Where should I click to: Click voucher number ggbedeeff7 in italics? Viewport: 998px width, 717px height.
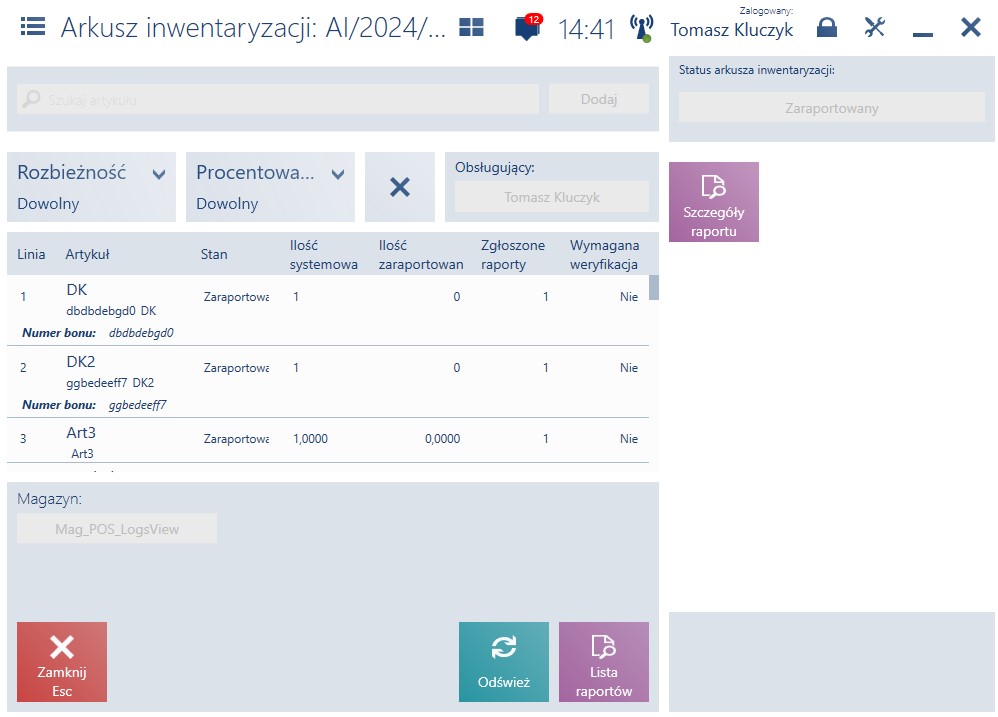pos(137,405)
